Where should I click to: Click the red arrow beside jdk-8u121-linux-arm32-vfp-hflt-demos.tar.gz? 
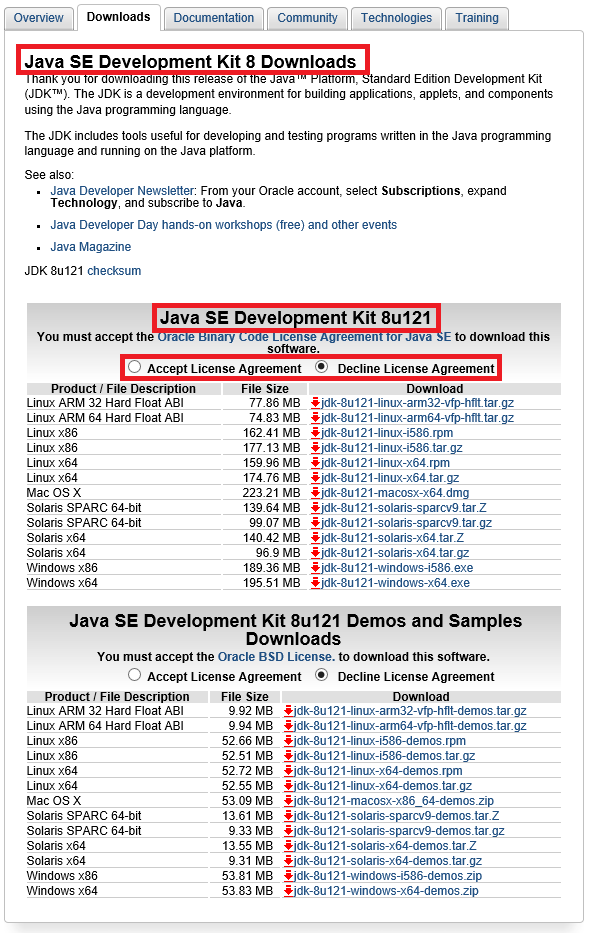point(288,710)
